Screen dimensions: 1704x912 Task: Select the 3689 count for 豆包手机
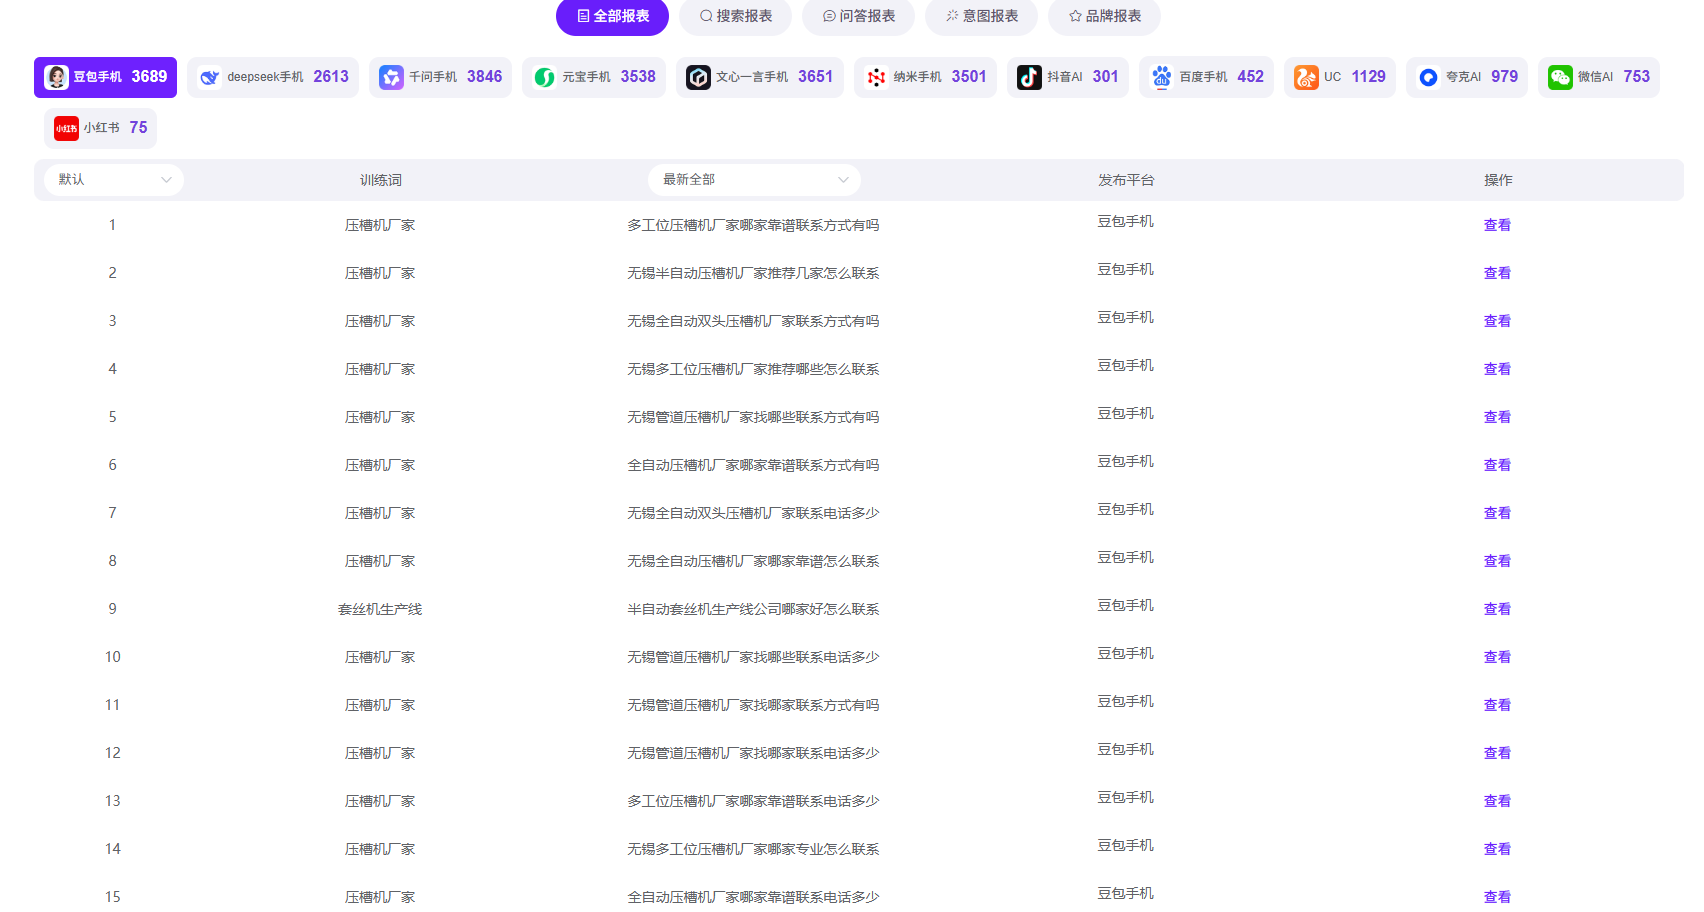pos(149,77)
